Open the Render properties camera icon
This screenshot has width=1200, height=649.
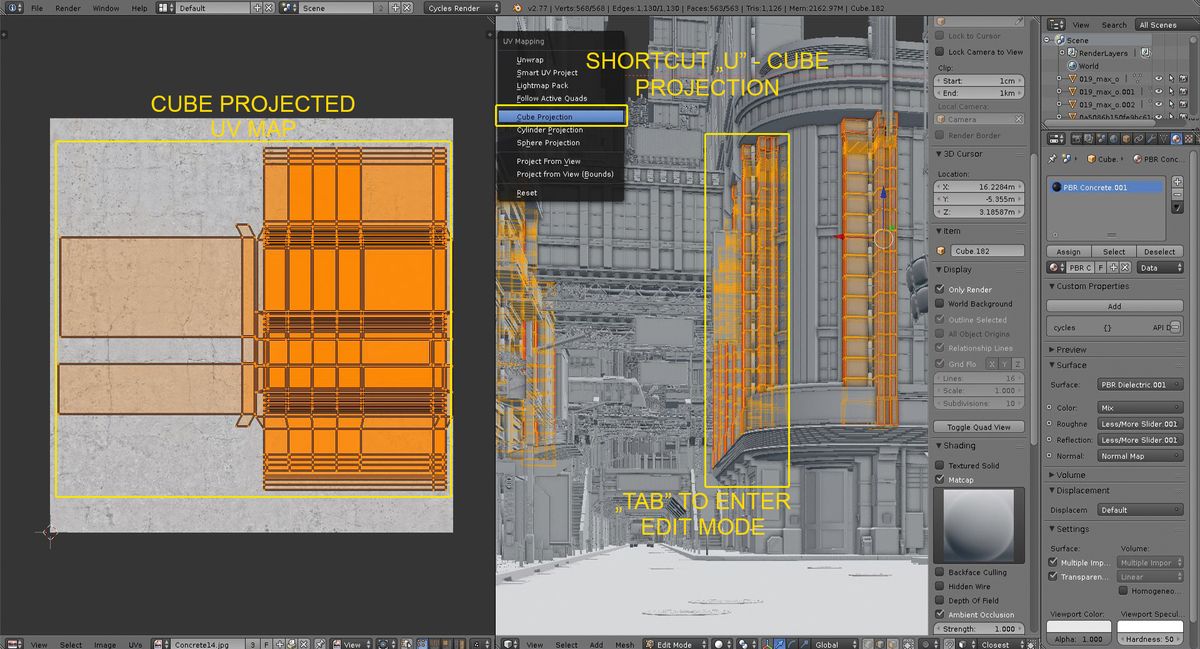pyautogui.click(x=1078, y=139)
